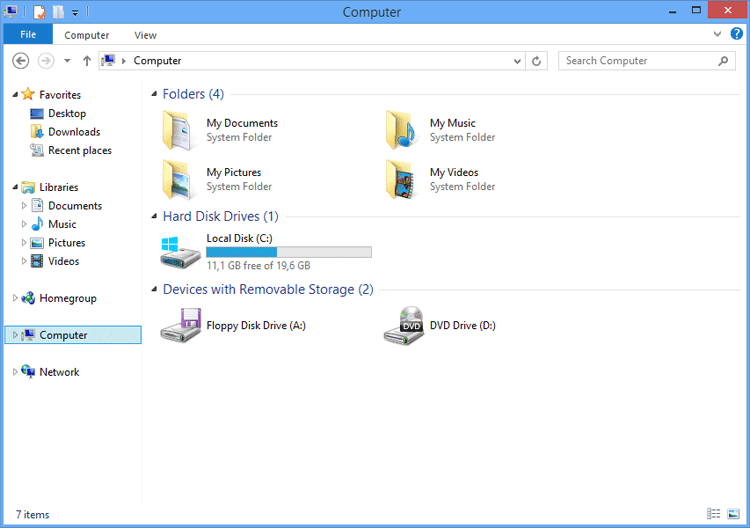Open the File menu tab
The image size is (750, 528).
pos(28,35)
